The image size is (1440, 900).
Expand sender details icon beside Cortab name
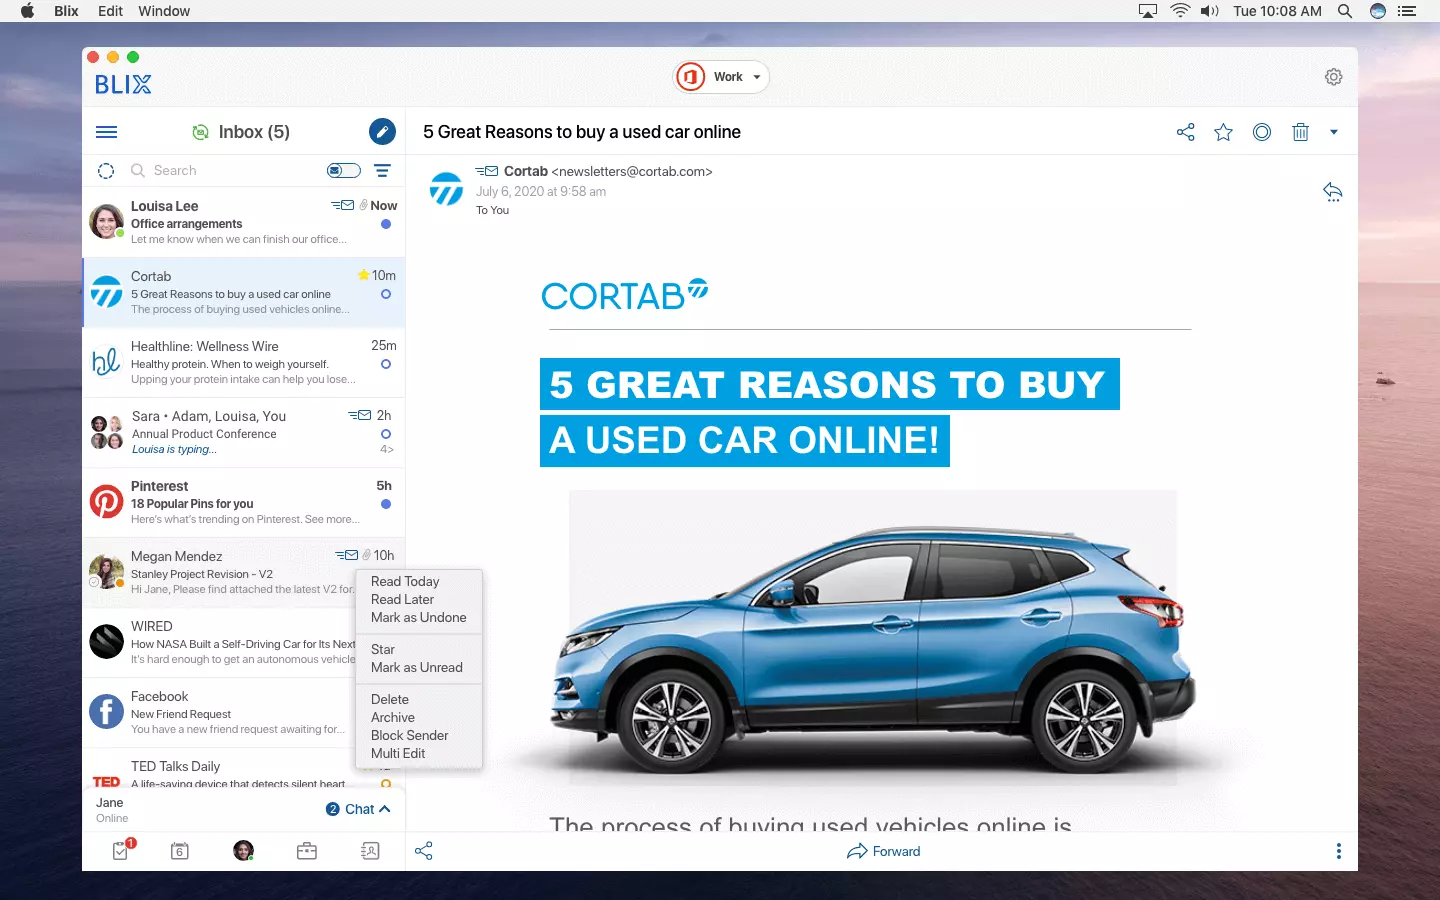[x=487, y=171]
